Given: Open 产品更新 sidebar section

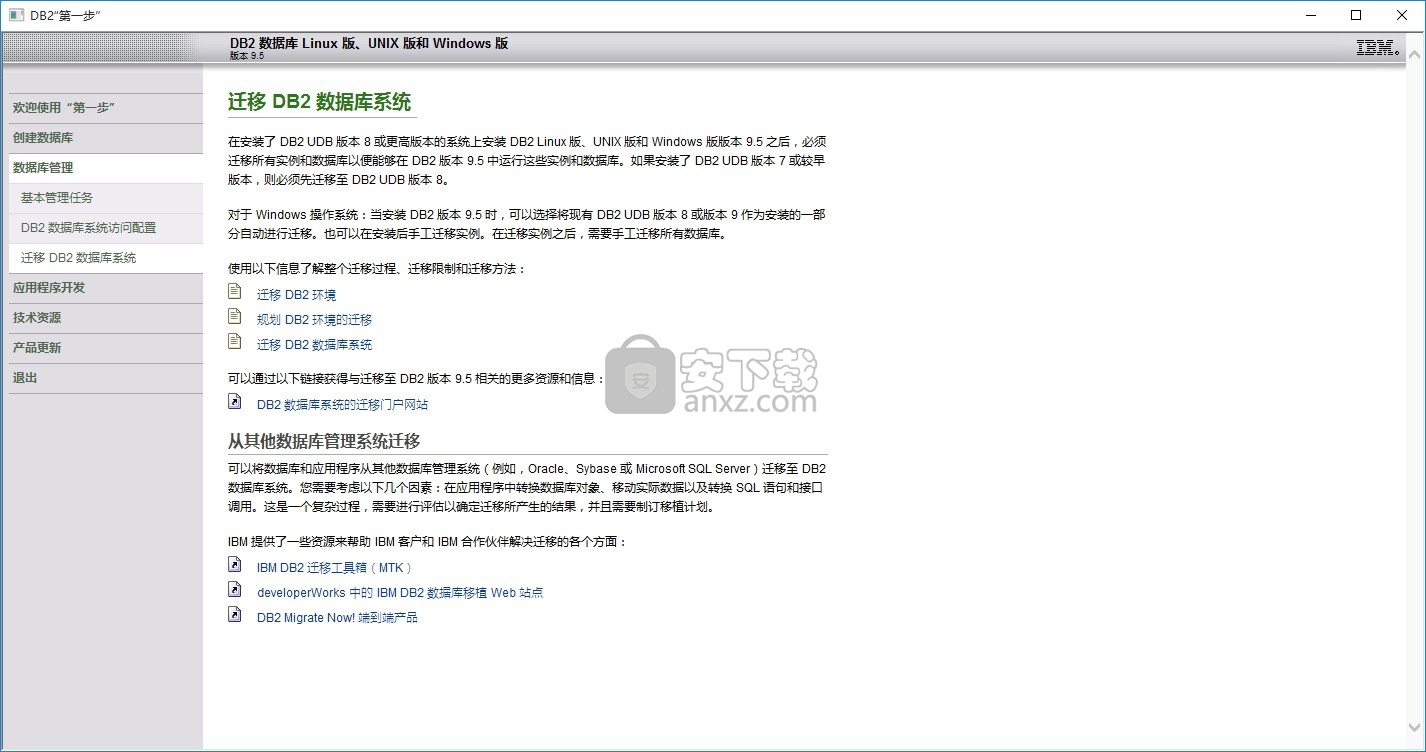Looking at the screenshot, I should click(106, 348).
